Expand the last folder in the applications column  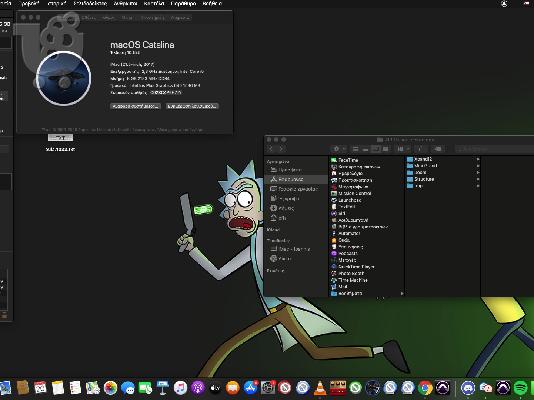(402, 293)
